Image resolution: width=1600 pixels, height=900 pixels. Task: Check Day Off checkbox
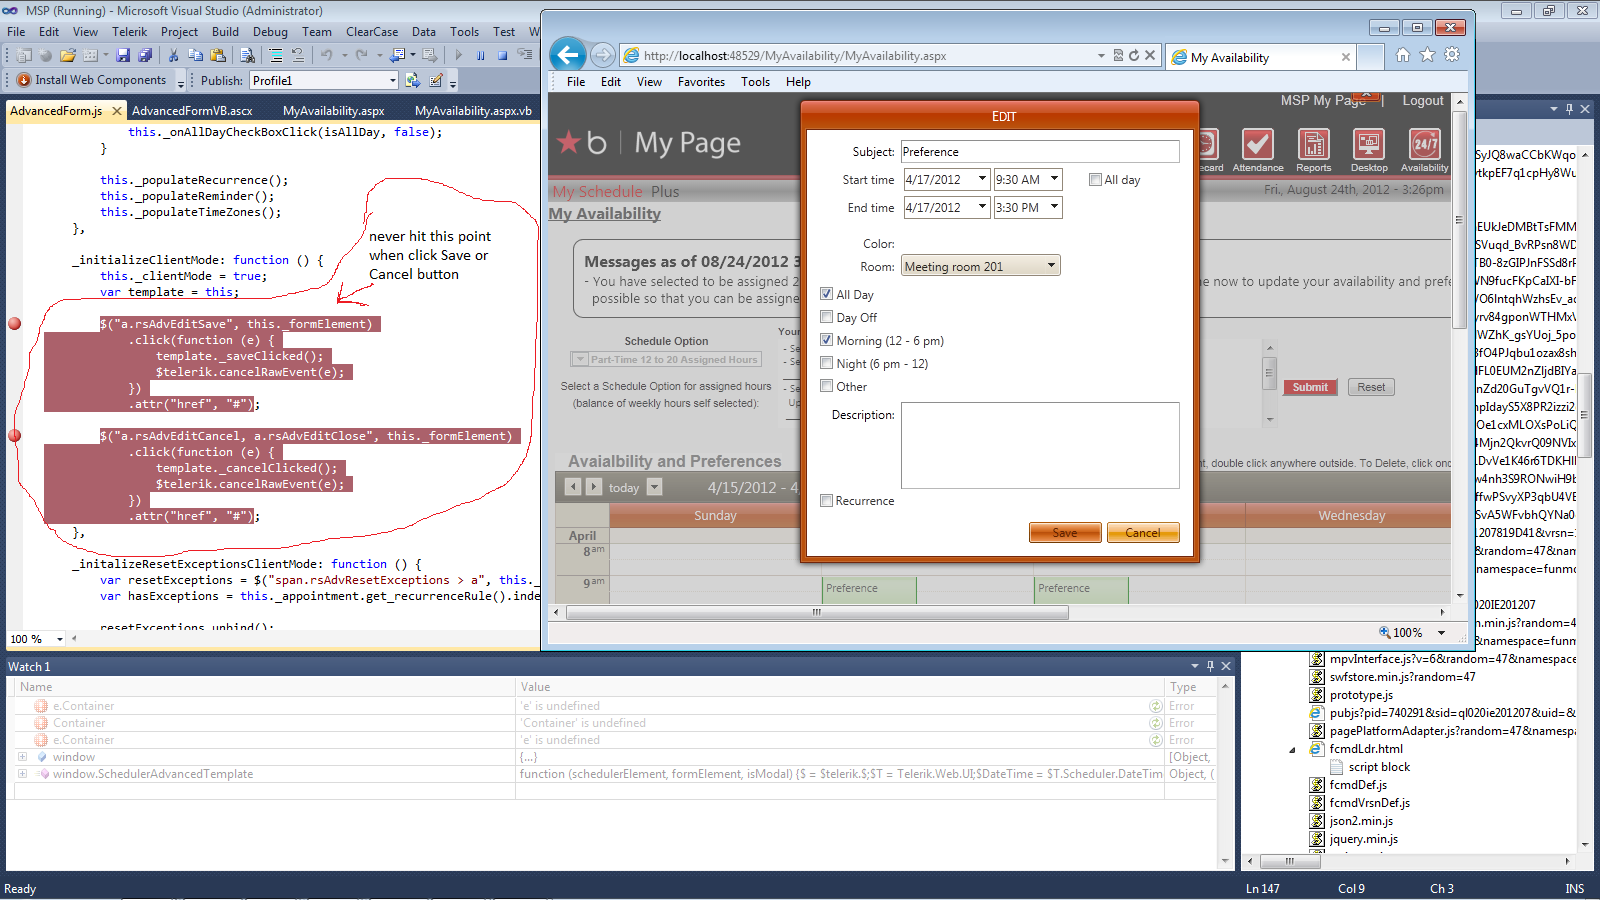[x=827, y=317]
